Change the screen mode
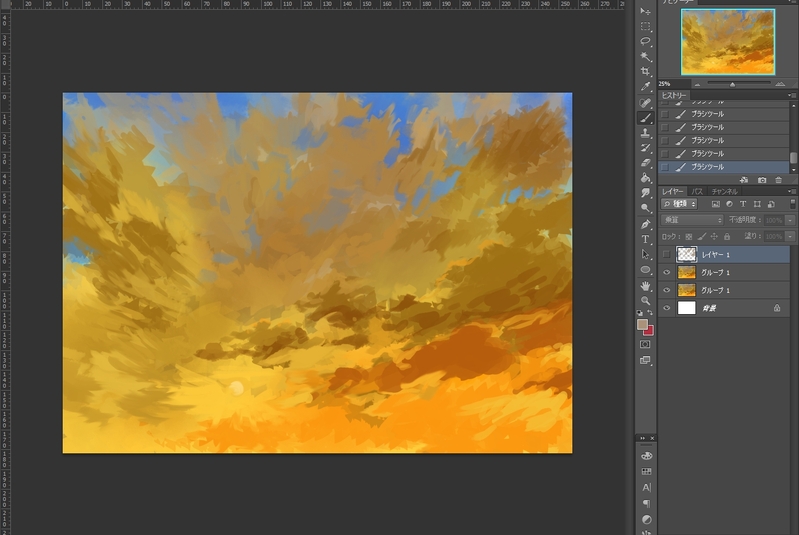 (645, 360)
